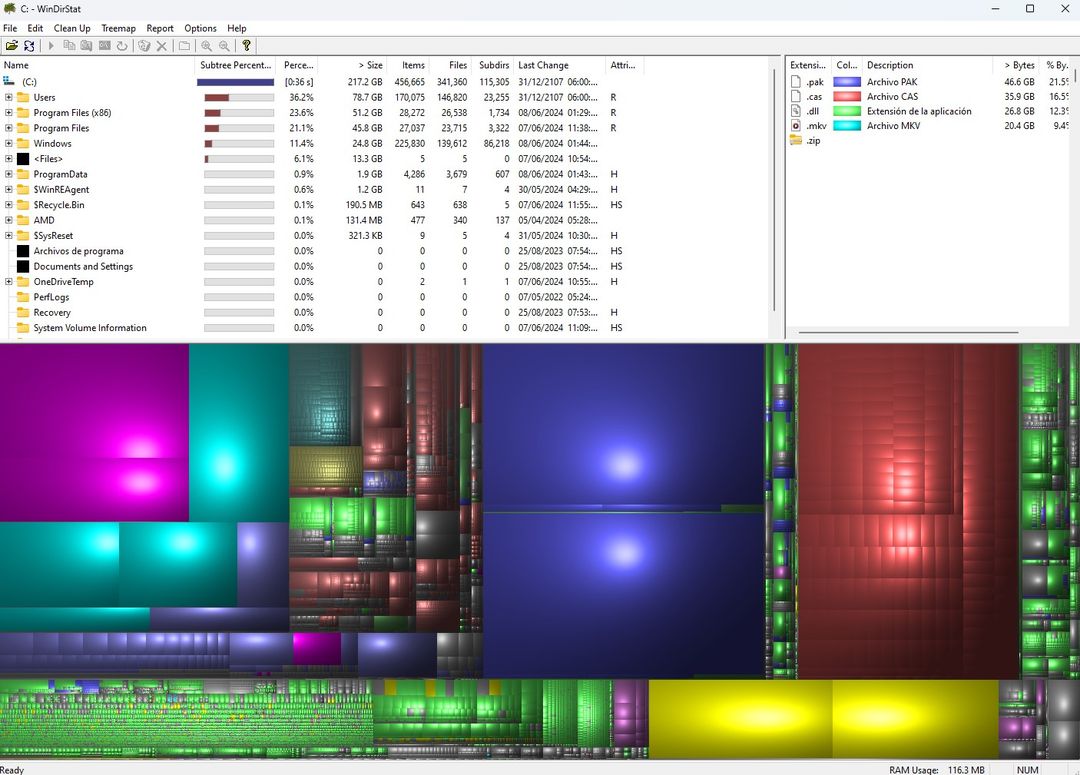Open the Clean Up menu
This screenshot has height=775, width=1080.
pyautogui.click(x=71, y=28)
